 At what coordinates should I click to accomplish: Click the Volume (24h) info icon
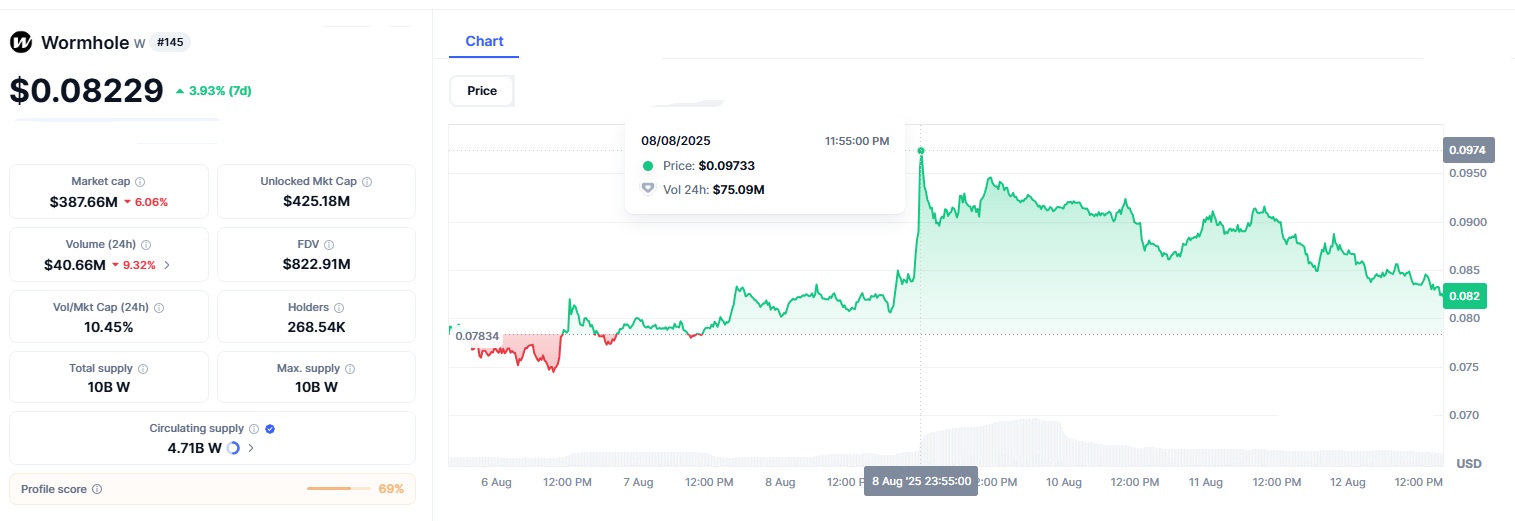tap(146, 245)
